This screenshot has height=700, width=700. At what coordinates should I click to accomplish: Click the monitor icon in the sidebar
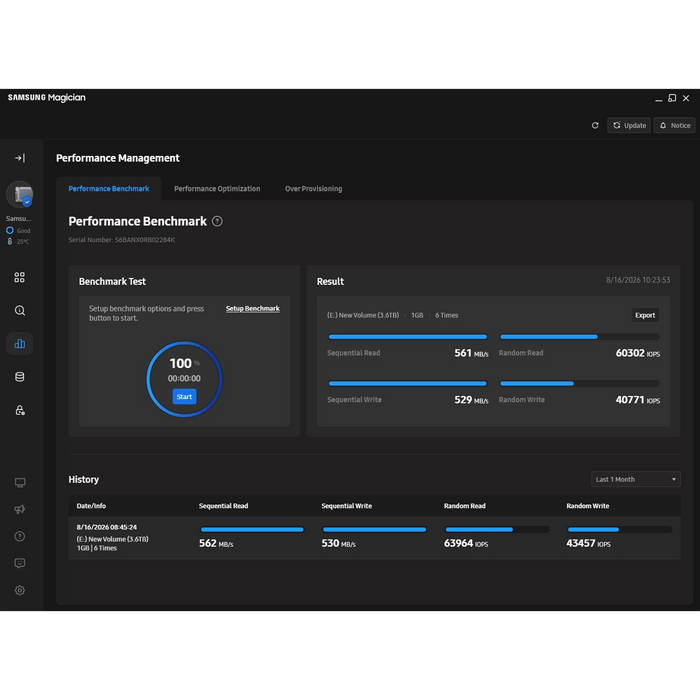point(20,483)
